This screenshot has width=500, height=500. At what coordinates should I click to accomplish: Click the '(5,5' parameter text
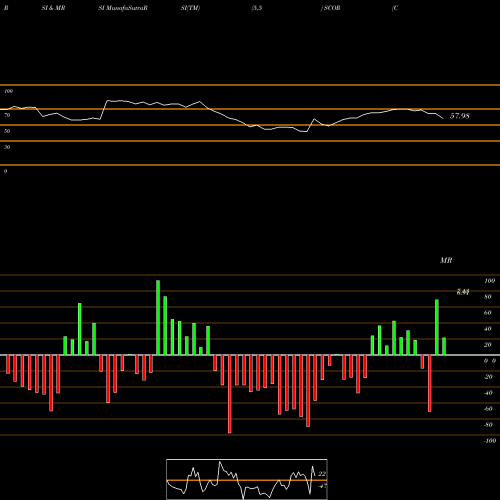click(x=257, y=8)
